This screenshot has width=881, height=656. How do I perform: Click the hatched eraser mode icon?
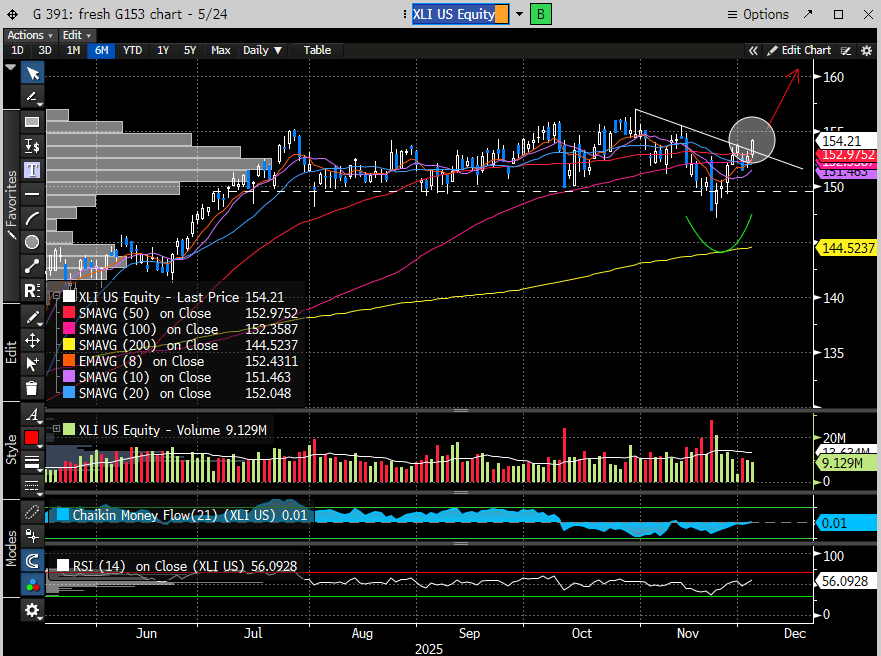(33, 512)
